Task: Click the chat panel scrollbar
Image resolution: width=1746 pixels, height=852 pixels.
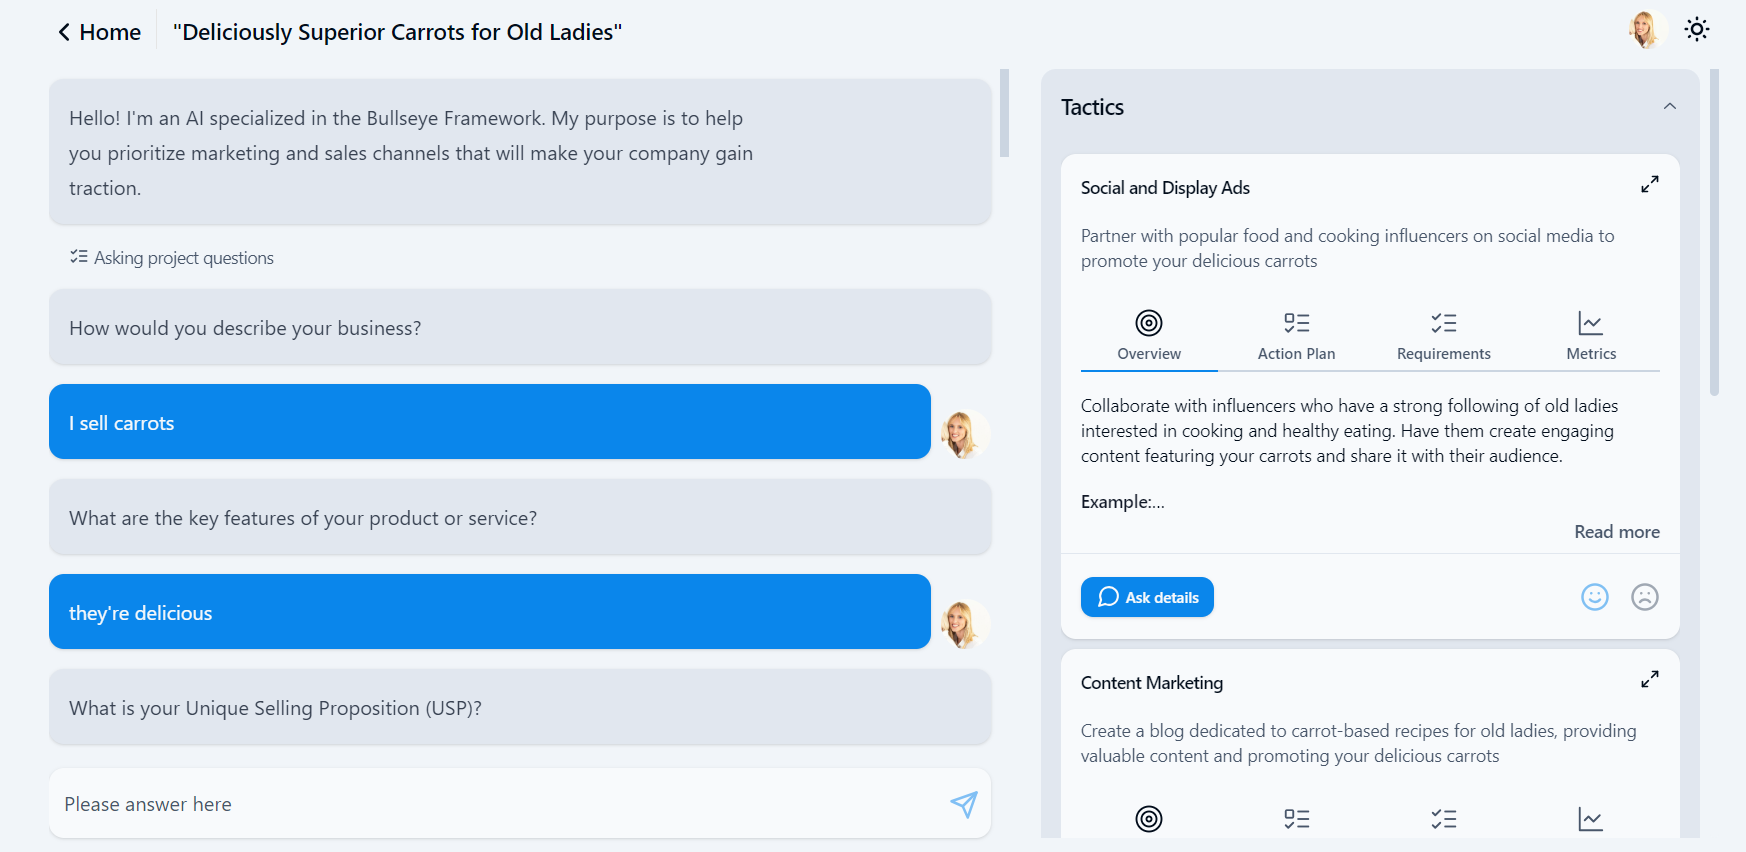Action: point(1004,113)
